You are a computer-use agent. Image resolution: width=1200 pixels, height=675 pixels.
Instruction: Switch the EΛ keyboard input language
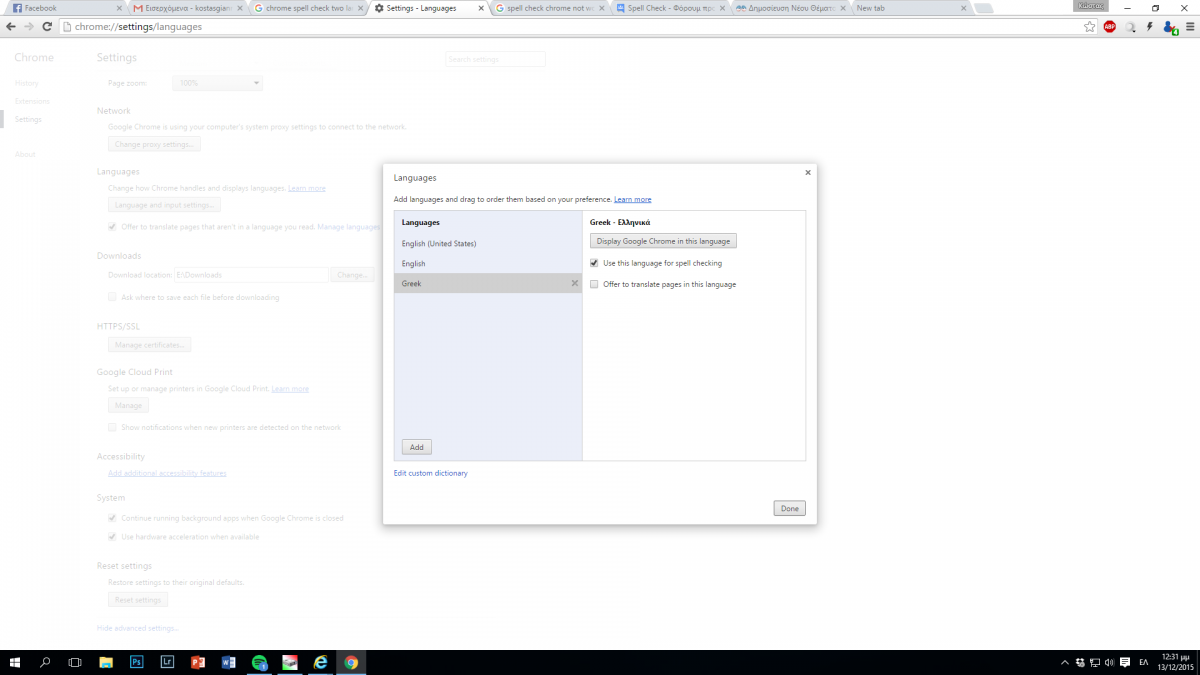[x=1144, y=662]
